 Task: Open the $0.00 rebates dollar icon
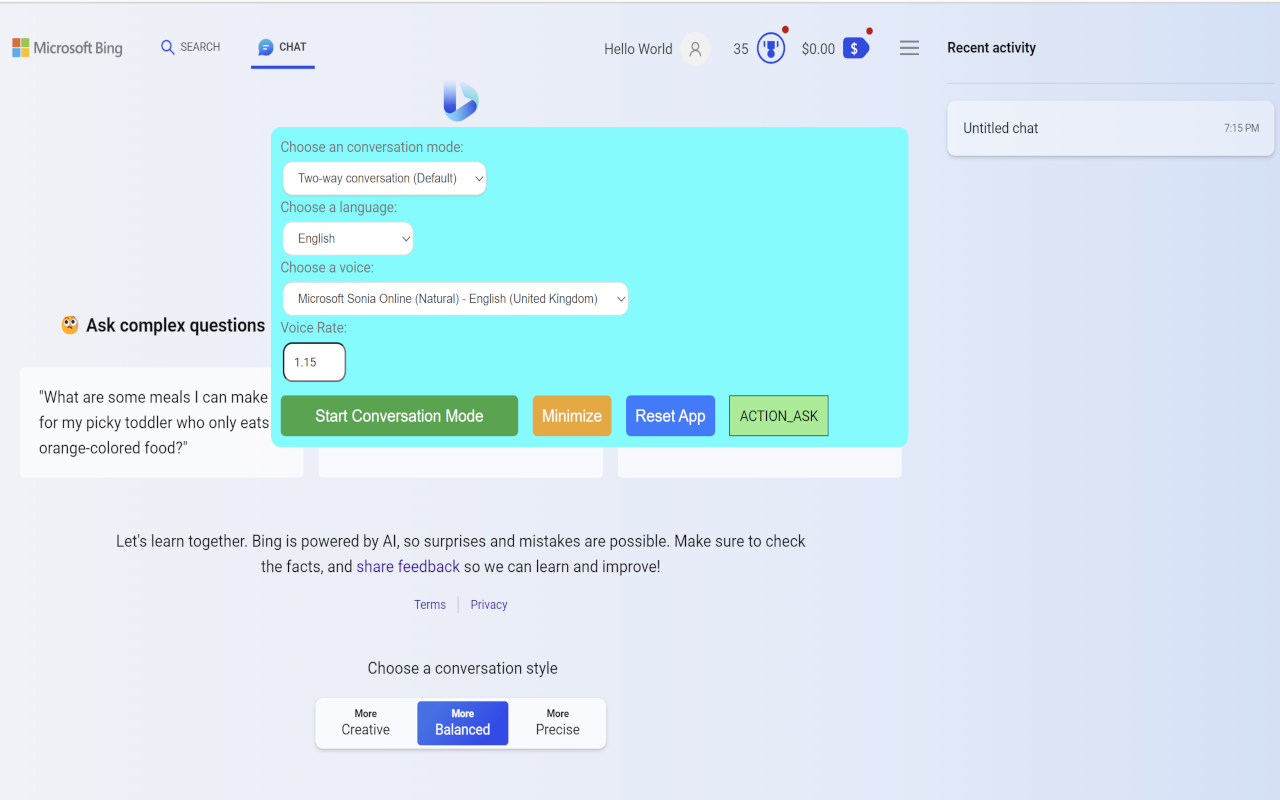(x=853, y=47)
